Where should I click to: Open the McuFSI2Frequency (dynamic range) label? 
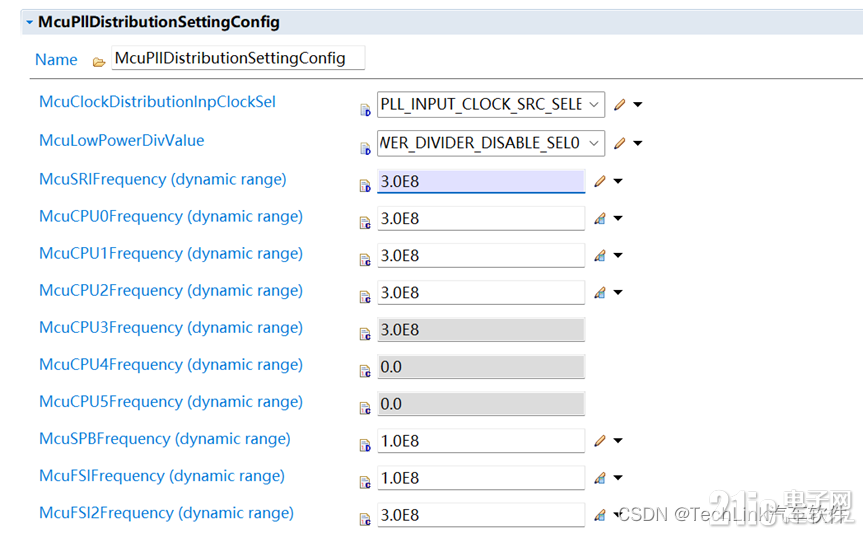166,513
